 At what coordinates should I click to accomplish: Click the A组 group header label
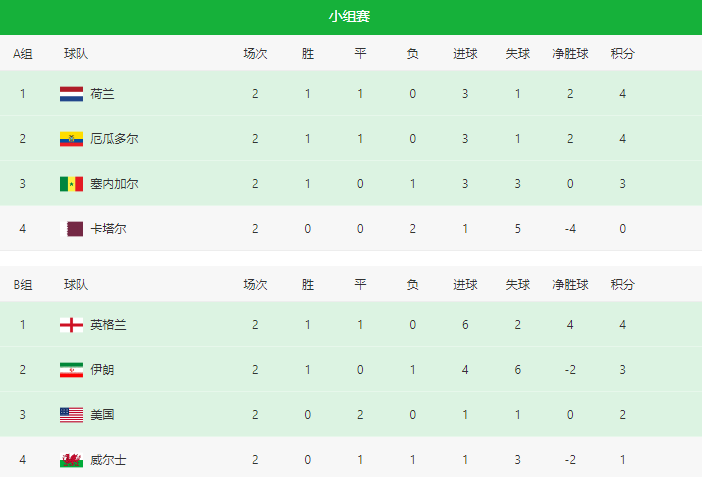coord(22,54)
